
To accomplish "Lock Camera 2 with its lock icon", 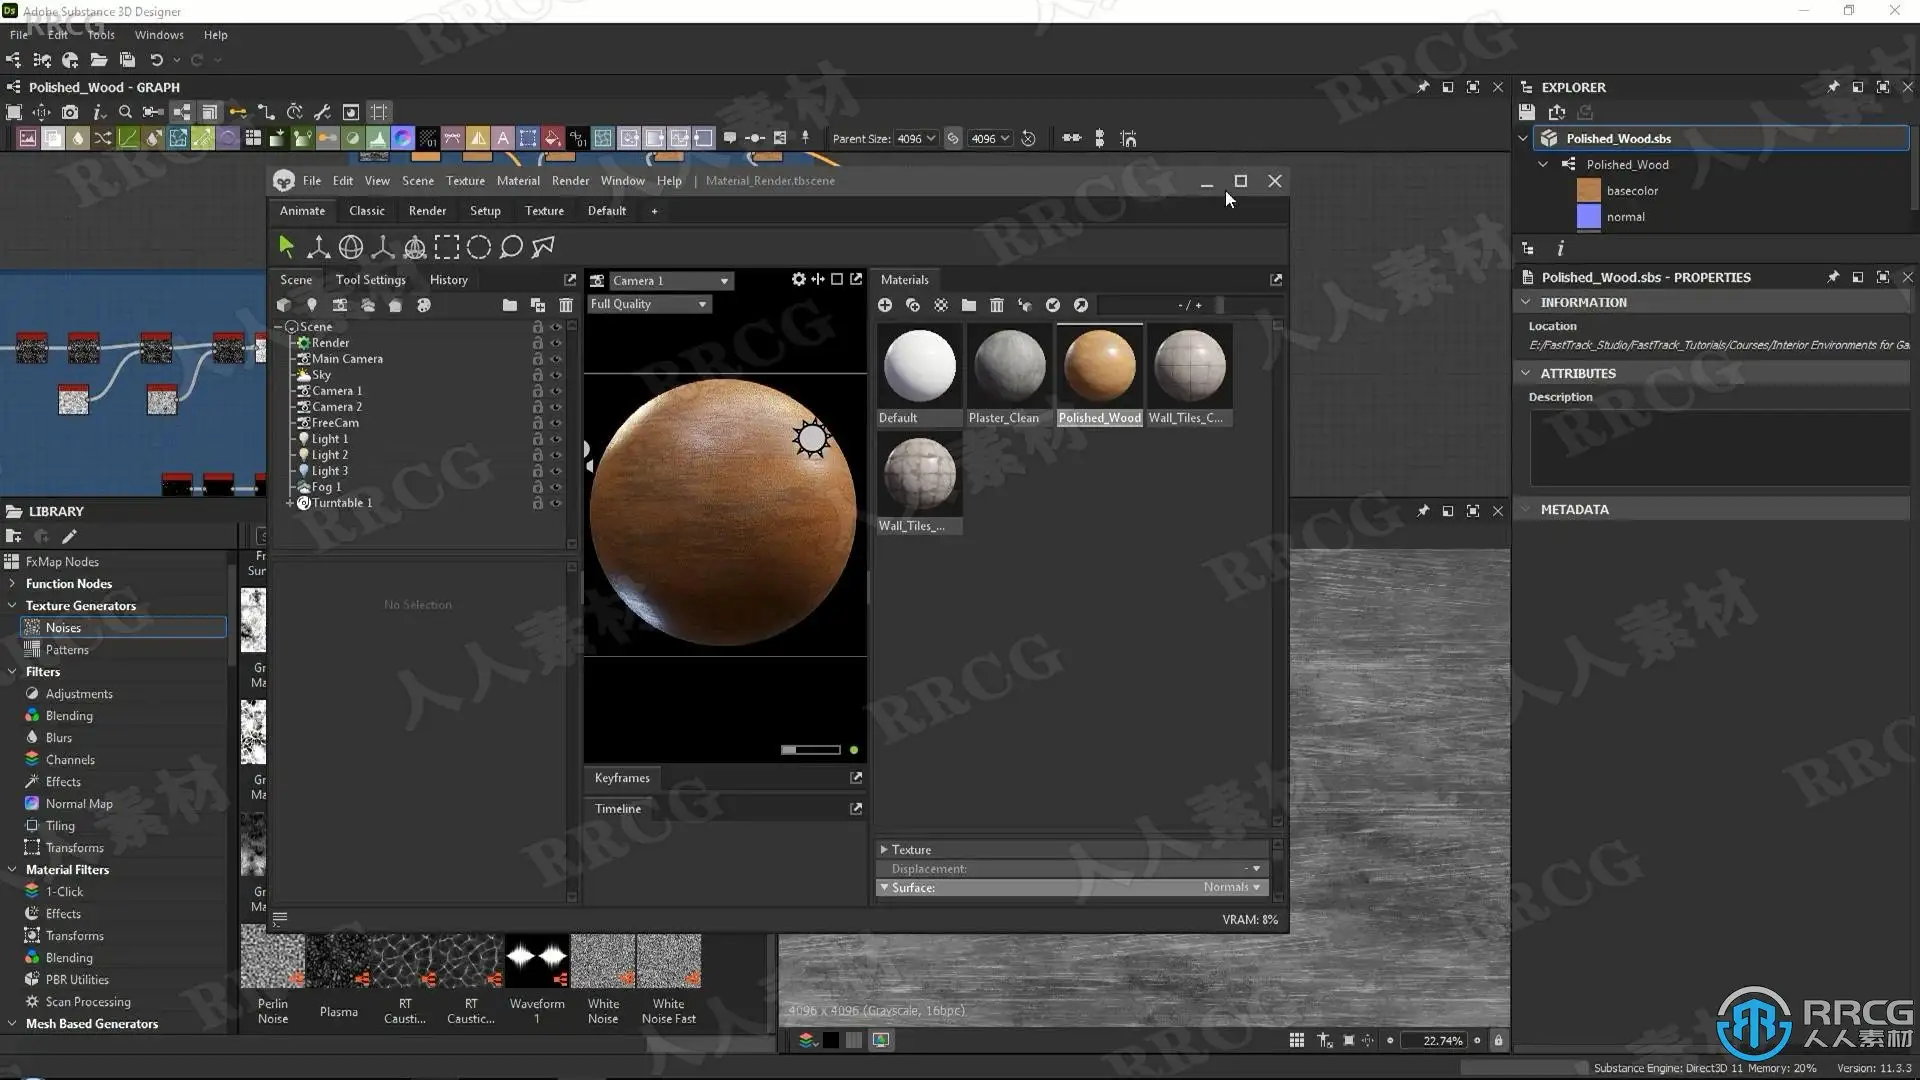I will pos(538,407).
